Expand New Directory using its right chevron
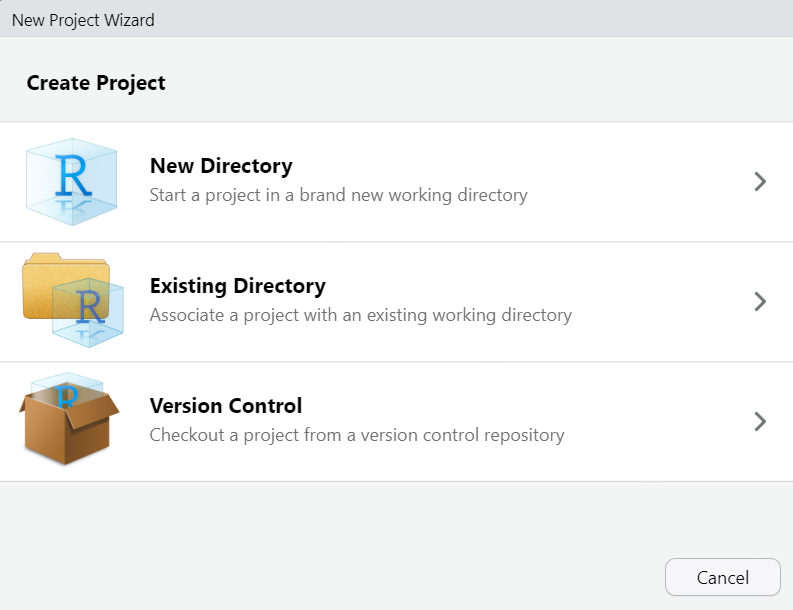Image resolution: width=793 pixels, height=610 pixels. click(760, 182)
